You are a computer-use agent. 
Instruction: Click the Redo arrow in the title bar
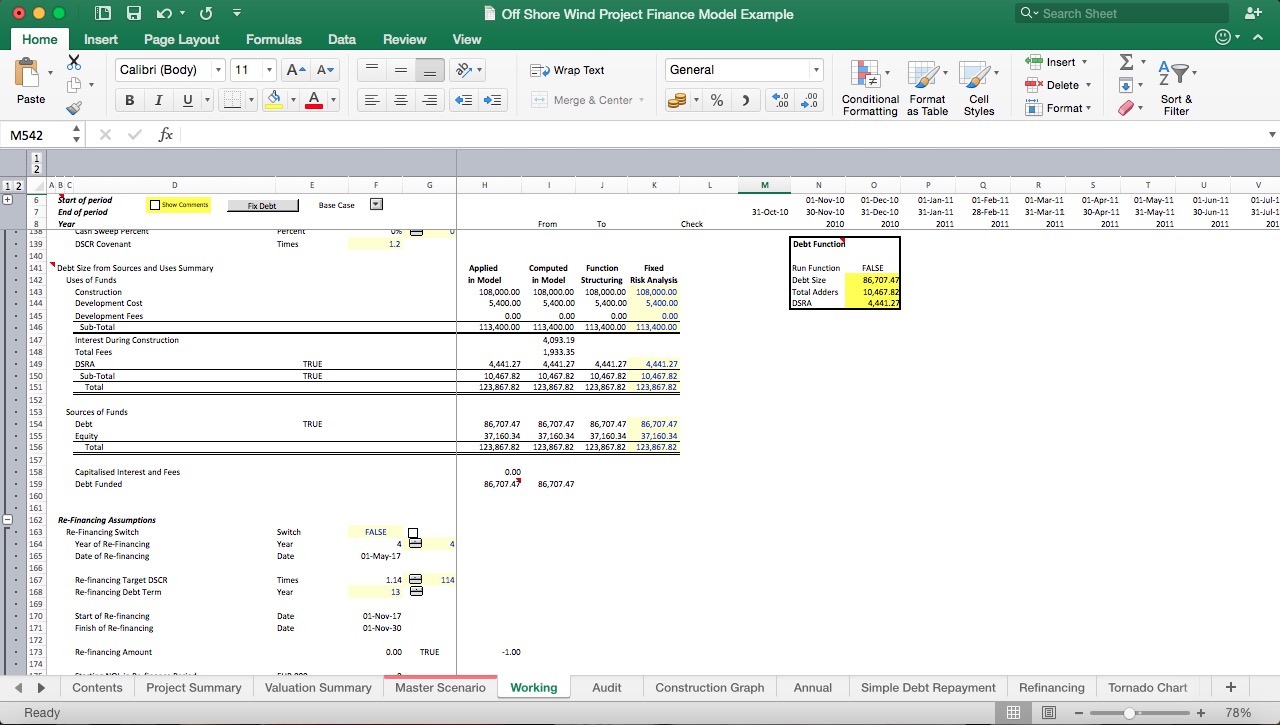[206, 14]
